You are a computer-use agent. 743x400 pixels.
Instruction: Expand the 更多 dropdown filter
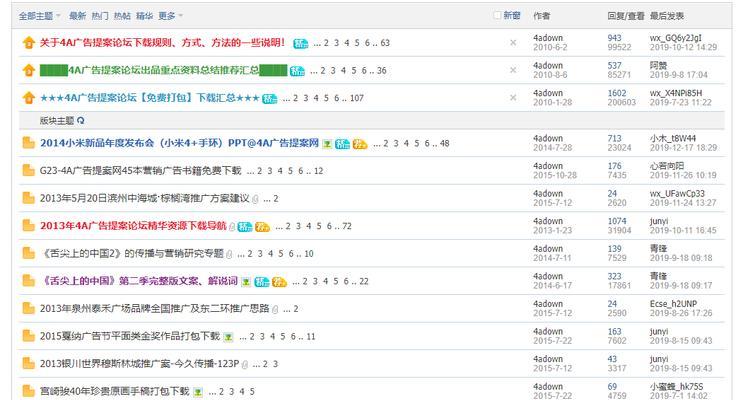coord(170,16)
